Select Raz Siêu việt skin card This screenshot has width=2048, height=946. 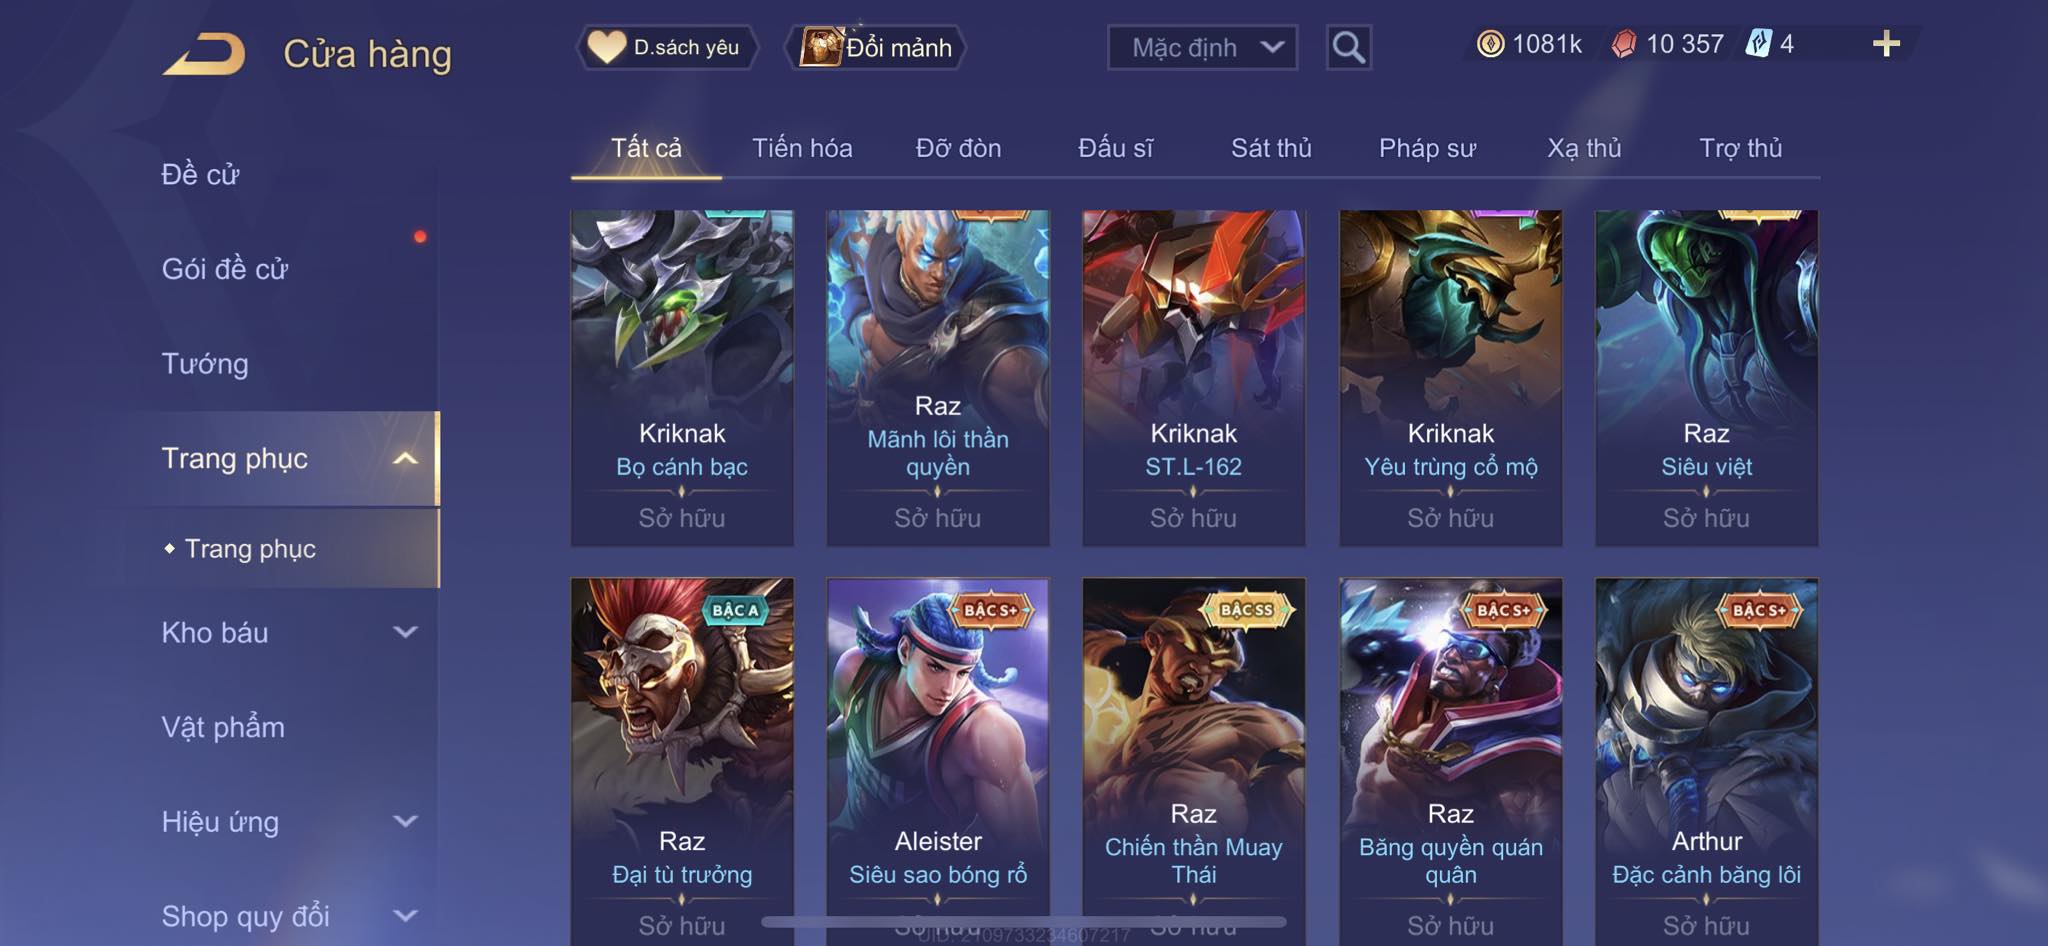(1706, 378)
